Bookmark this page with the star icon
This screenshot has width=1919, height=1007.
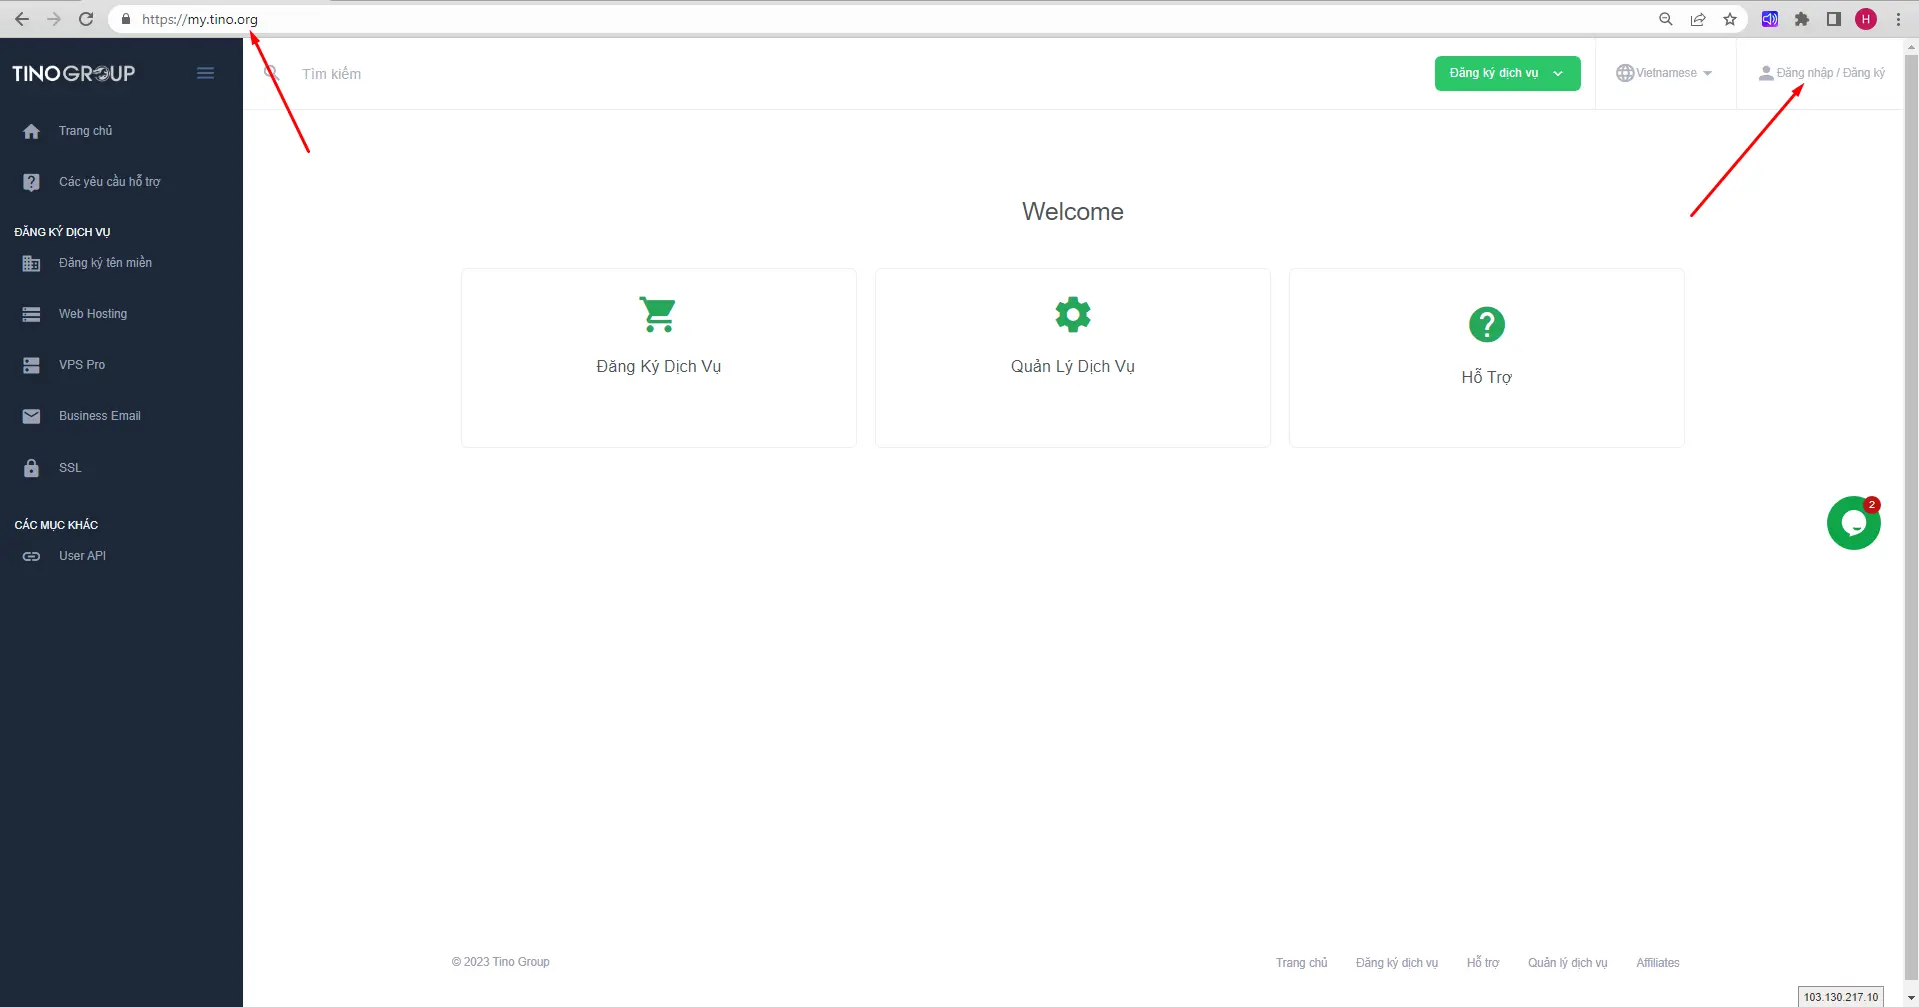click(x=1730, y=19)
